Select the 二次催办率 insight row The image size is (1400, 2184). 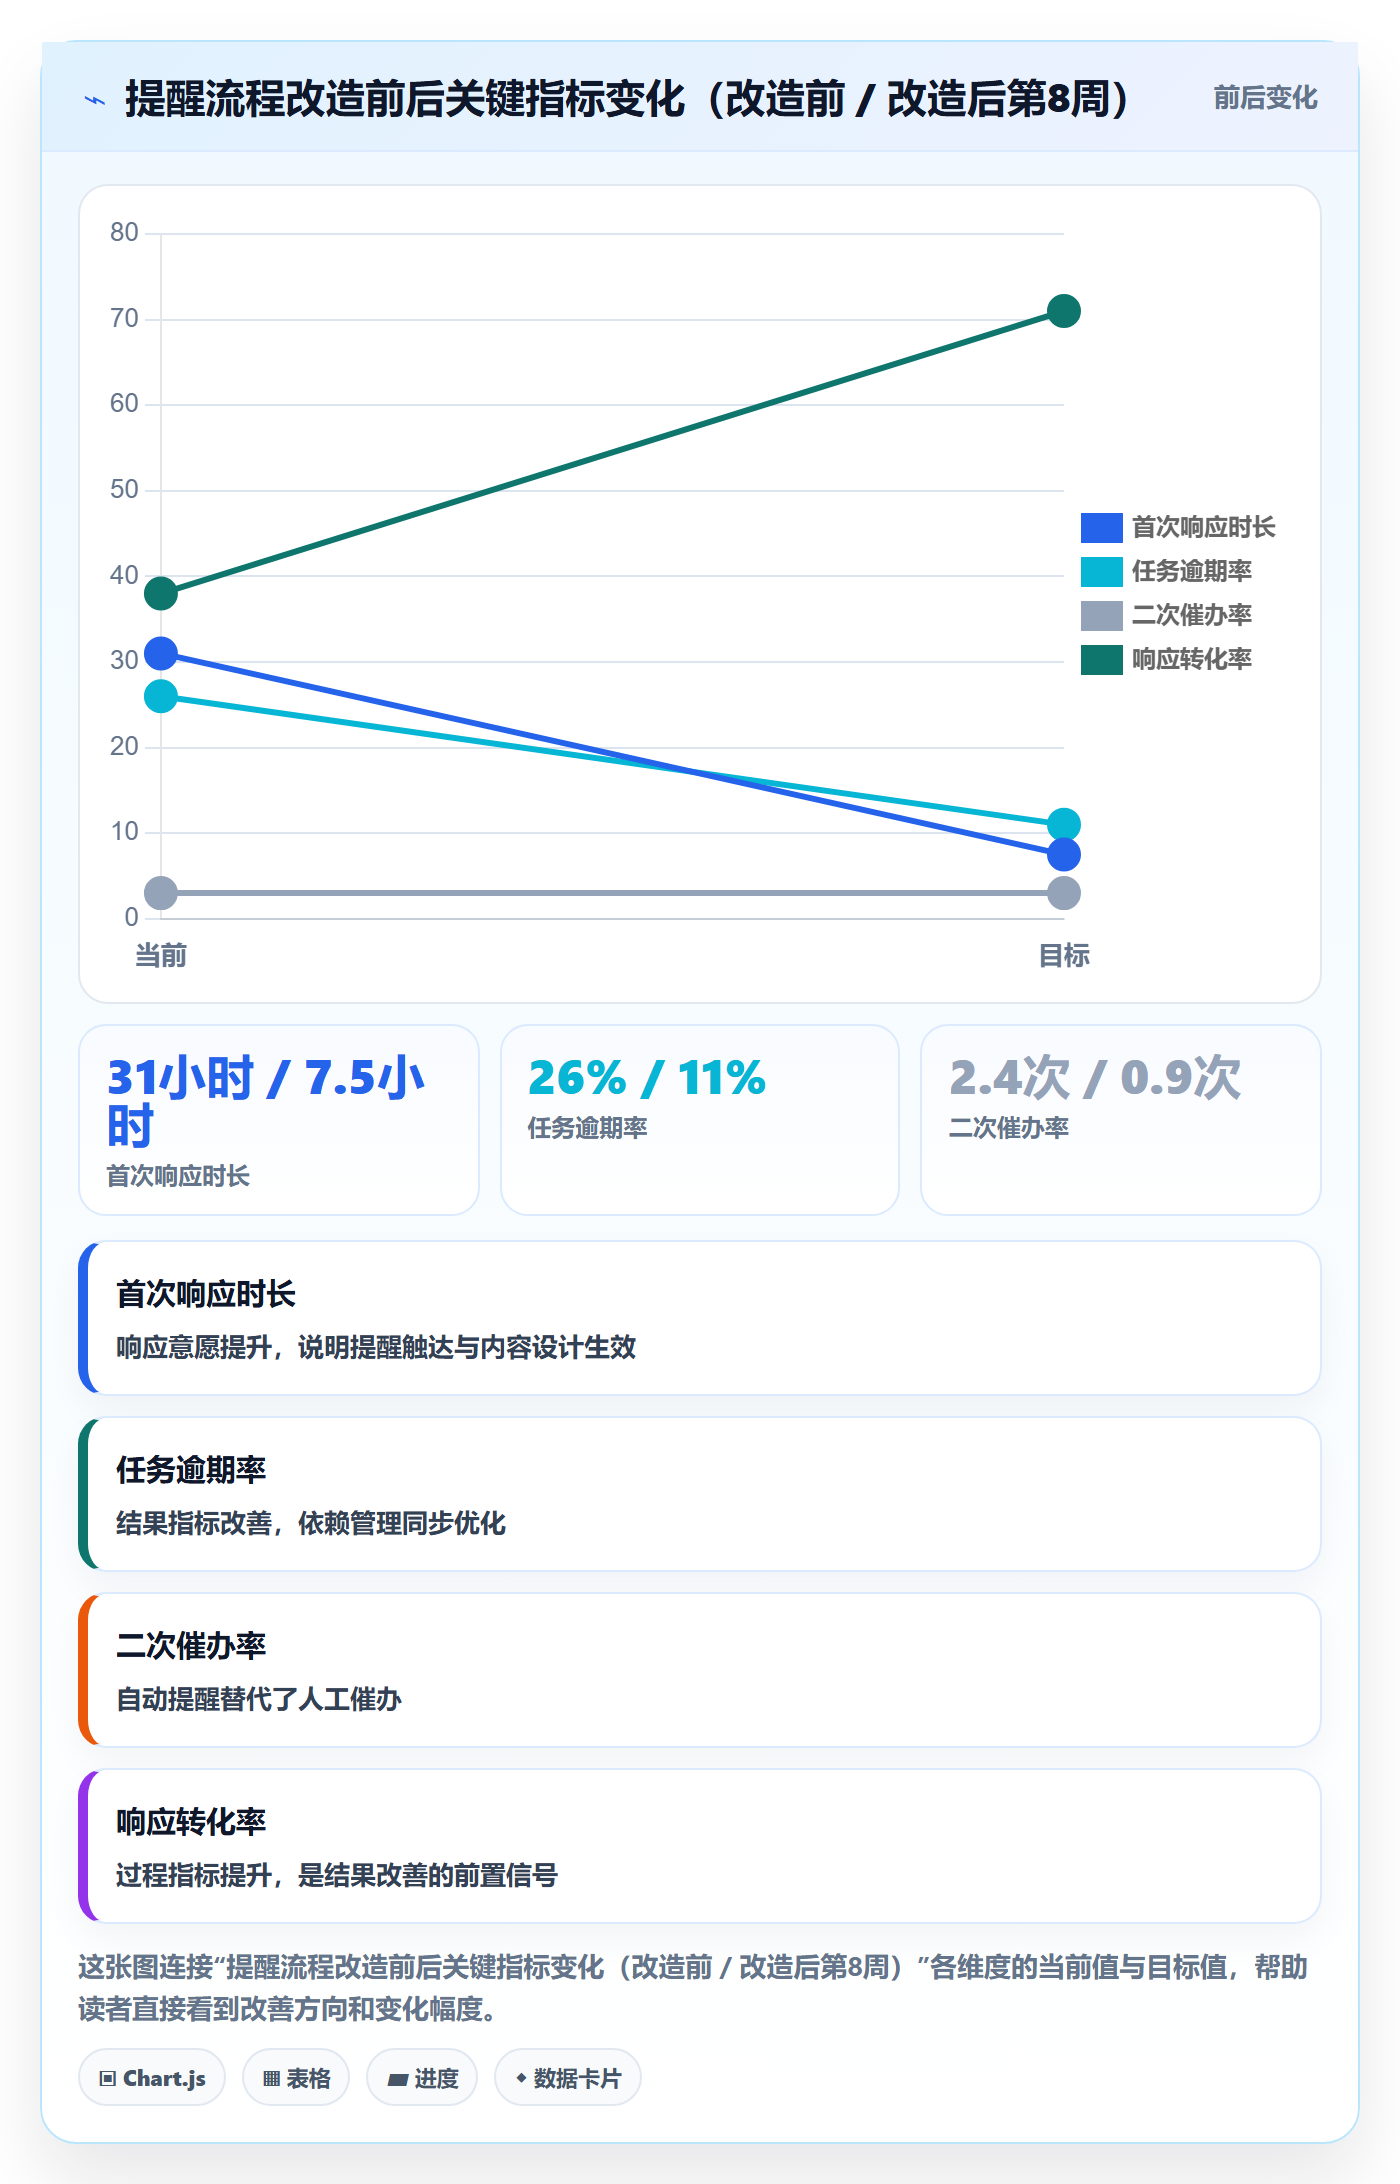pyautogui.click(x=700, y=1670)
